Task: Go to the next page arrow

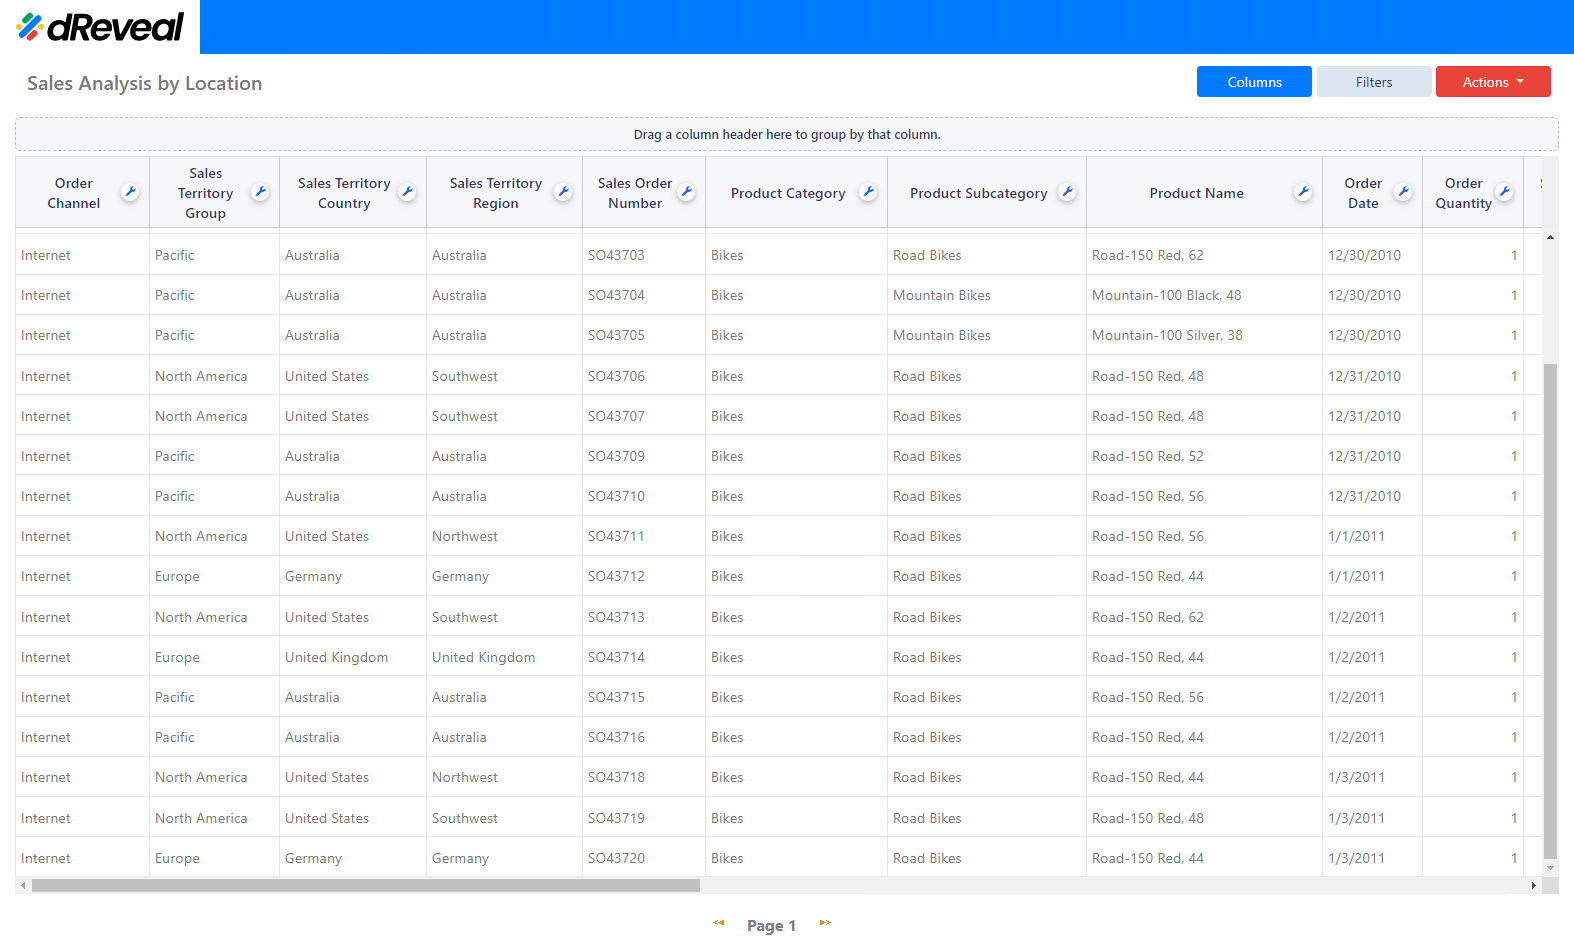Action: [x=825, y=923]
